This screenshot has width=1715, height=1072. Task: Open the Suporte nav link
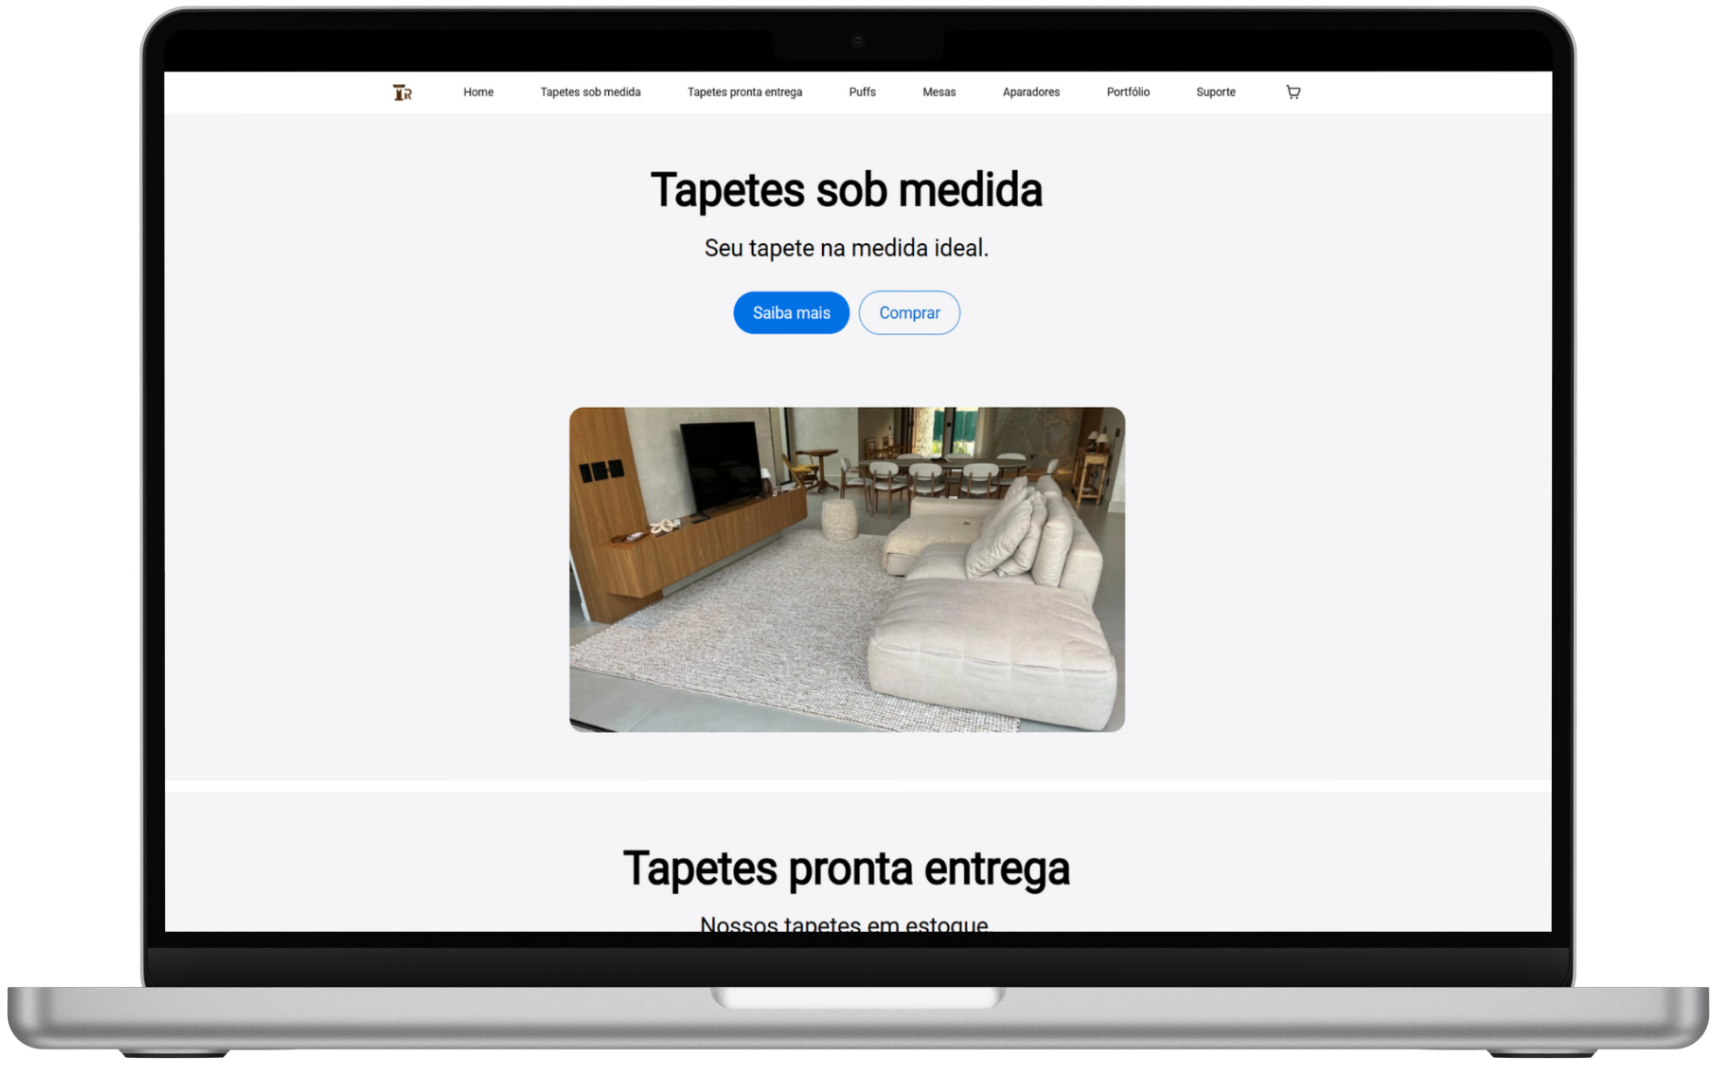click(x=1216, y=92)
